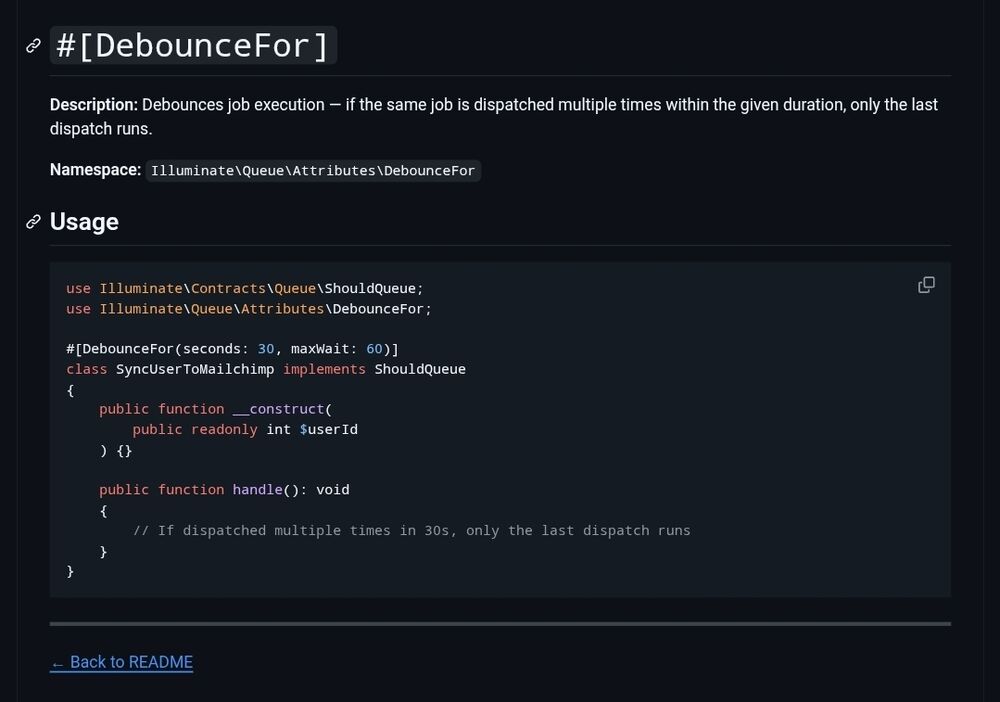Open the Back to README link
The image size is (1000, 702).
[x=121, y=662]
